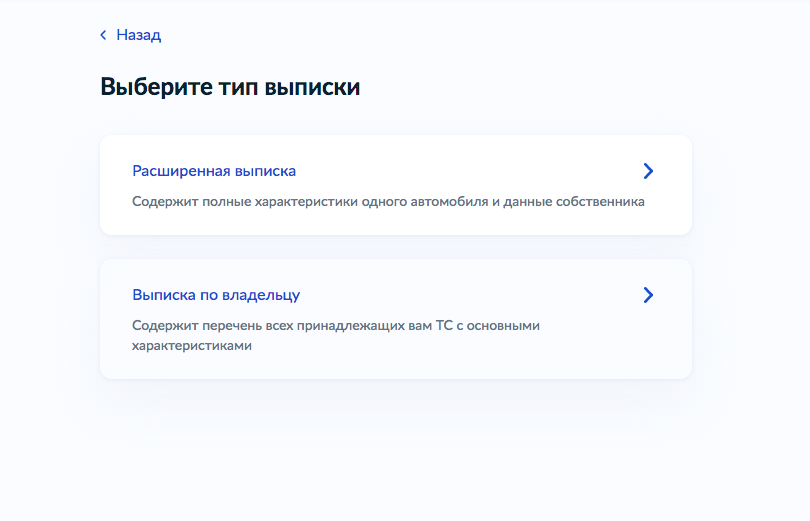Click the back arrow icon beside Назад

tap(103, 35)
